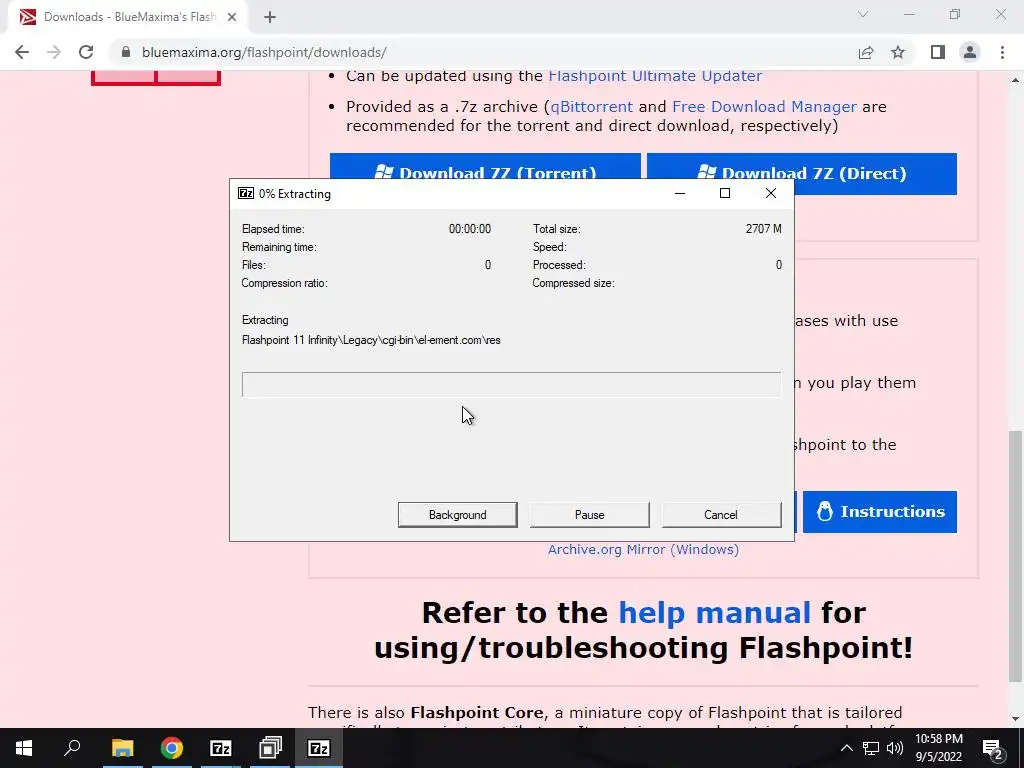Image resolution: width=1024 pixels, height=768 pixels.
Task: Open File Explorer from taskbar
Action: coord(122,748)
